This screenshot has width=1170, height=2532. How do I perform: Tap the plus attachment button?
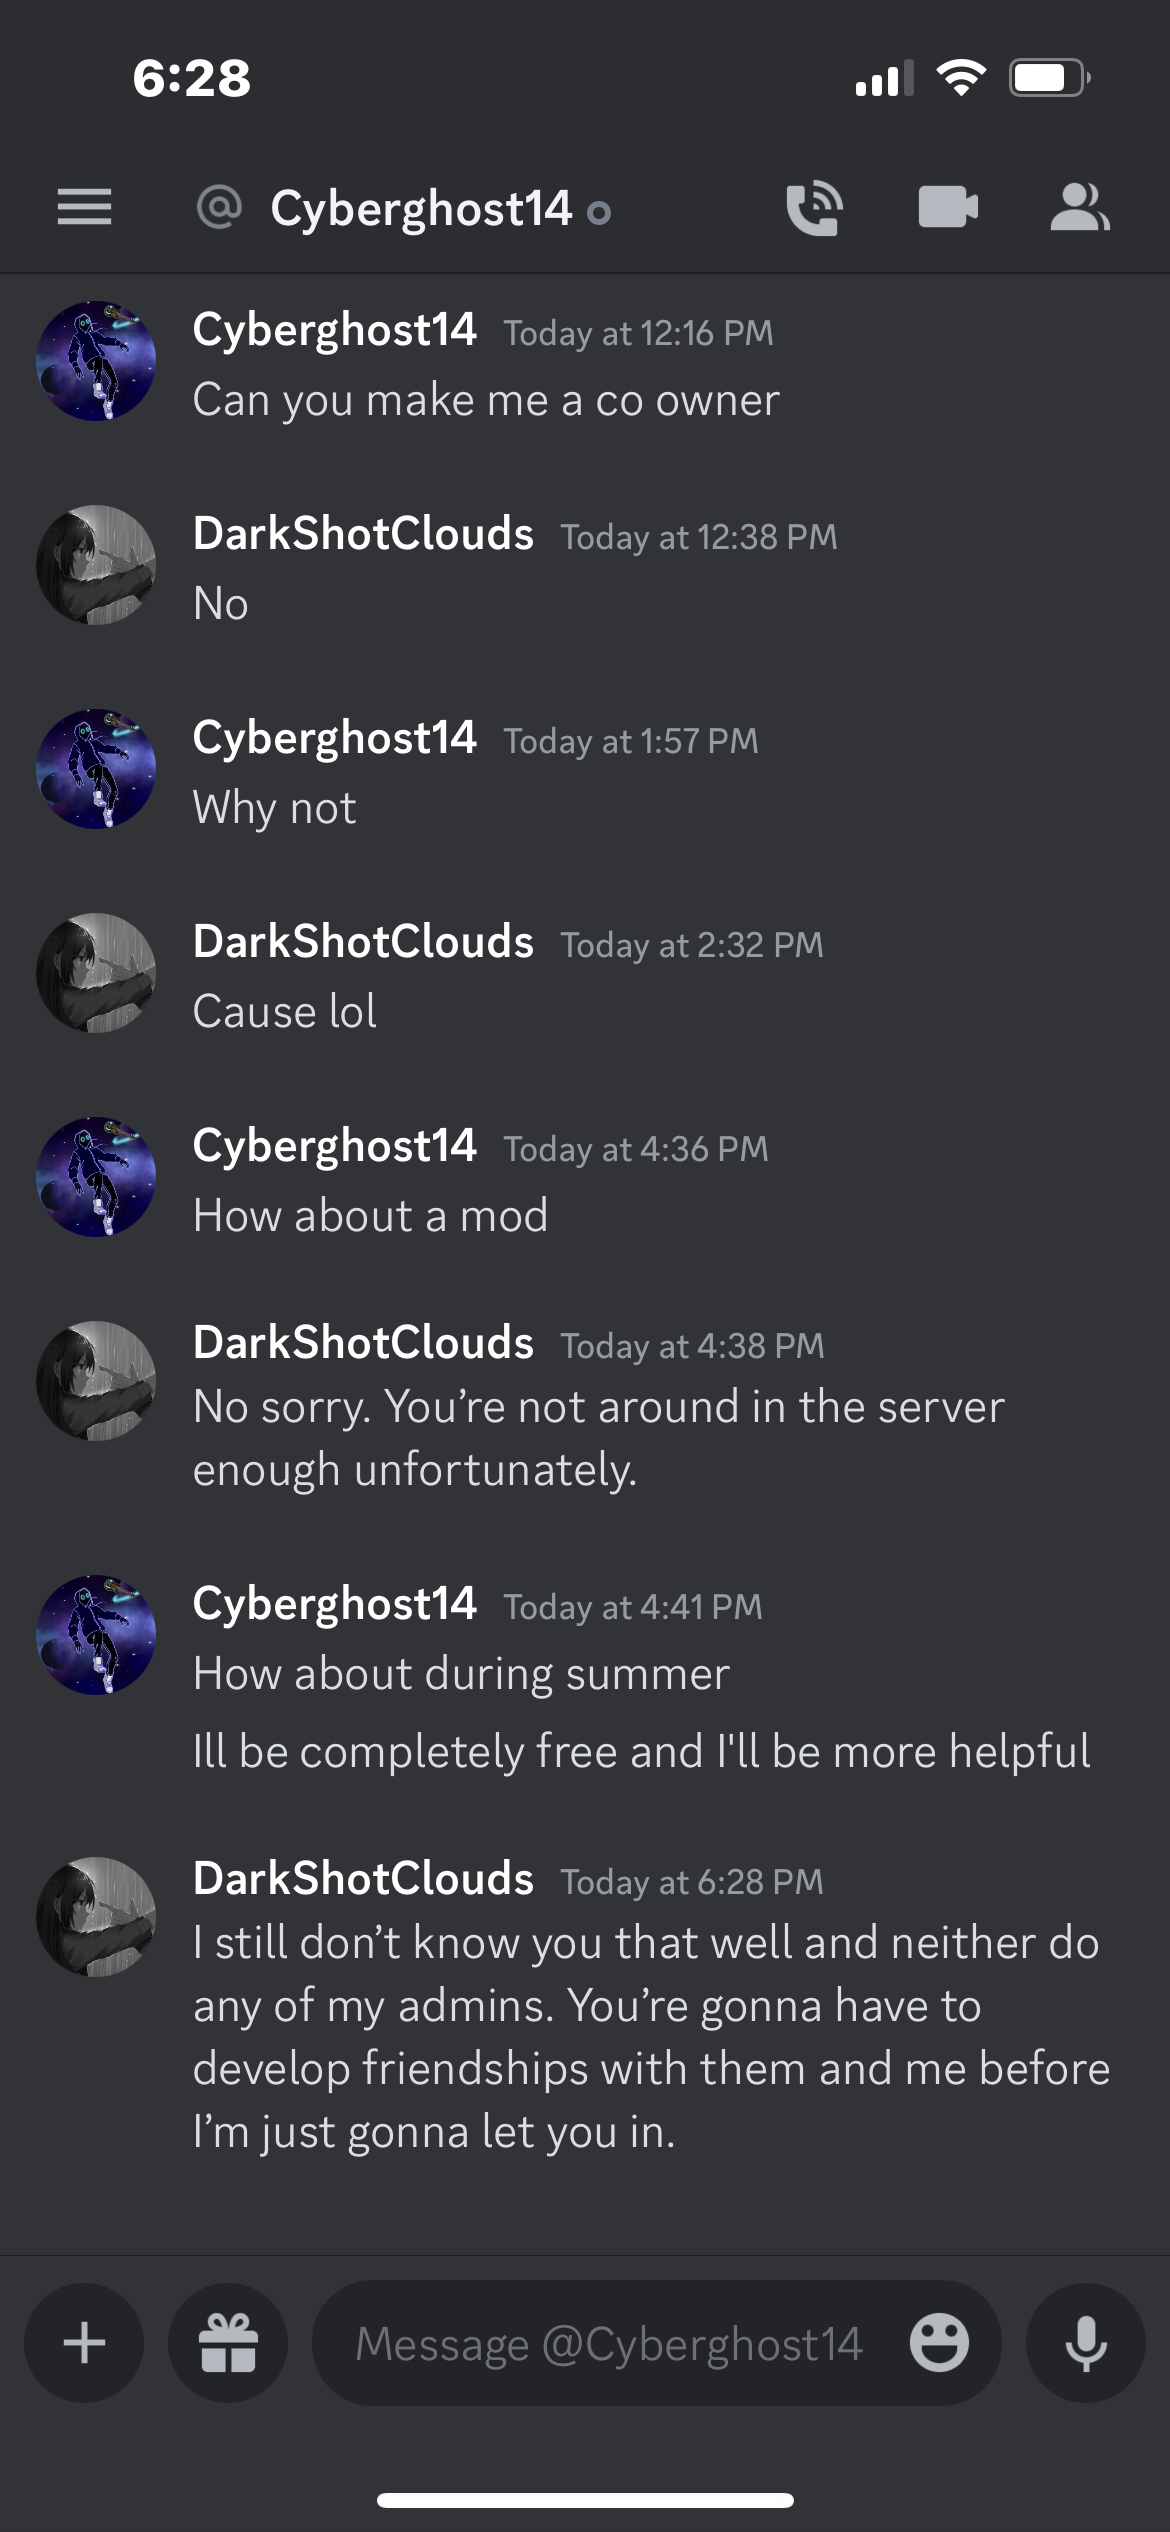click(x=84, y=2343)
